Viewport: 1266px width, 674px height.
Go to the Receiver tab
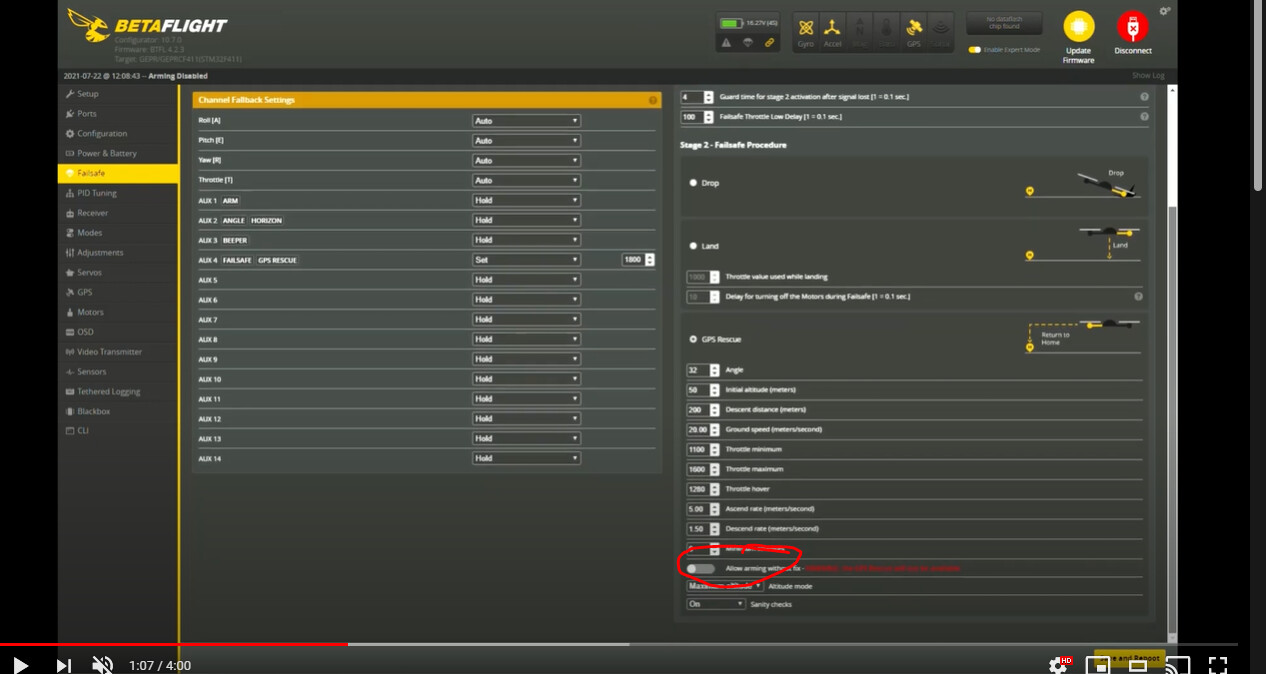point(92,213)
